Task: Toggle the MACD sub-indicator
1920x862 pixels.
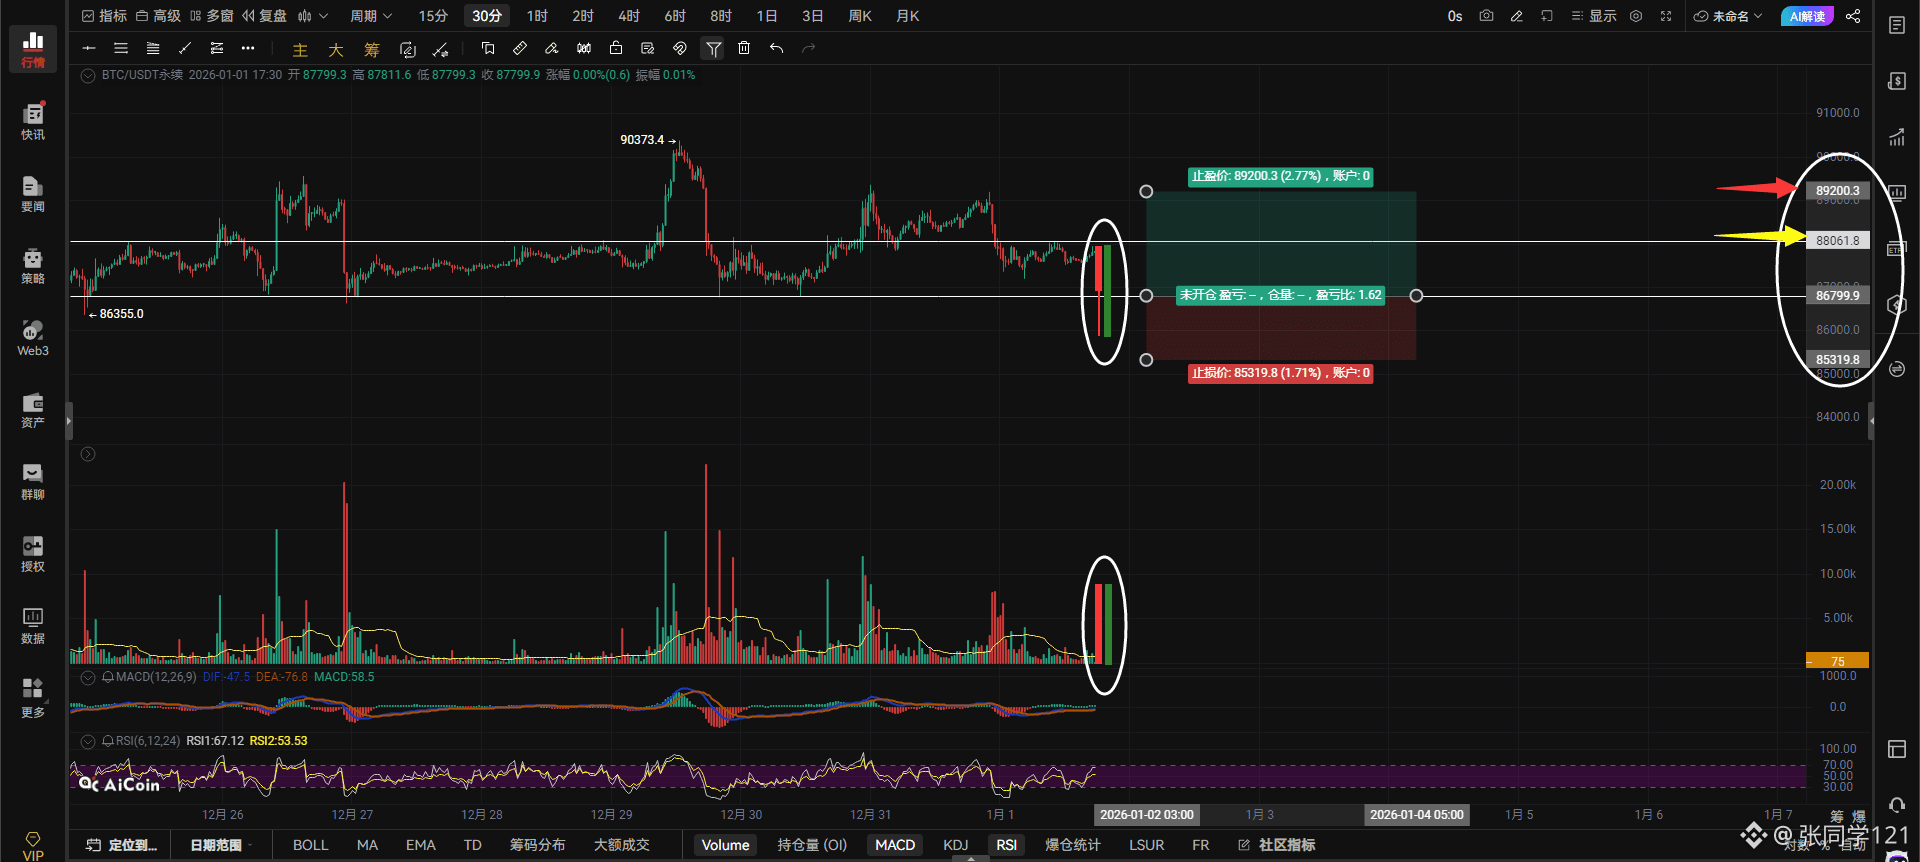Action: pyautogui.click(x=895, y=845)
